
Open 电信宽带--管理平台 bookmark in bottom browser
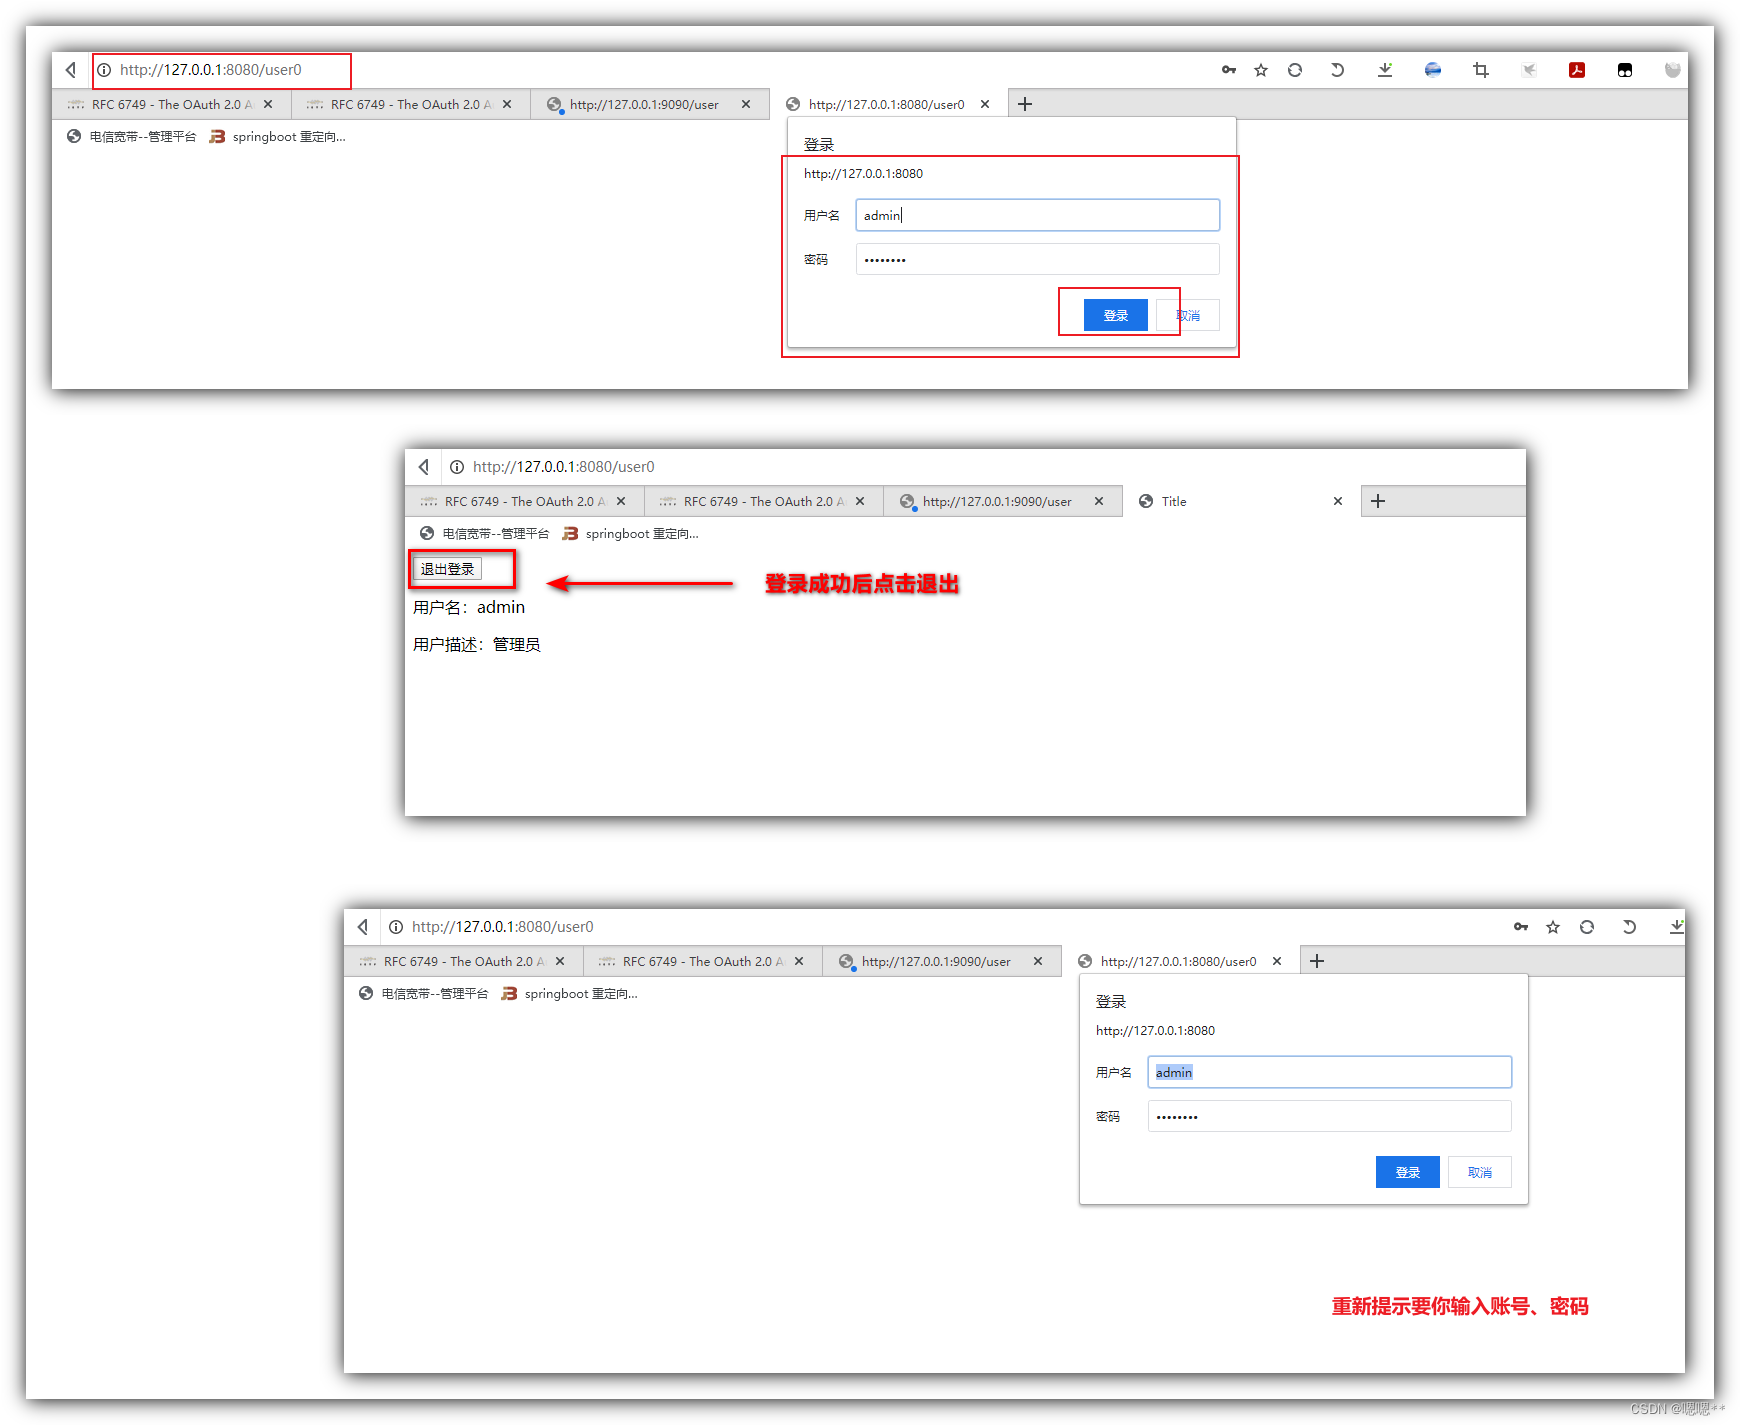coord(423,994)
